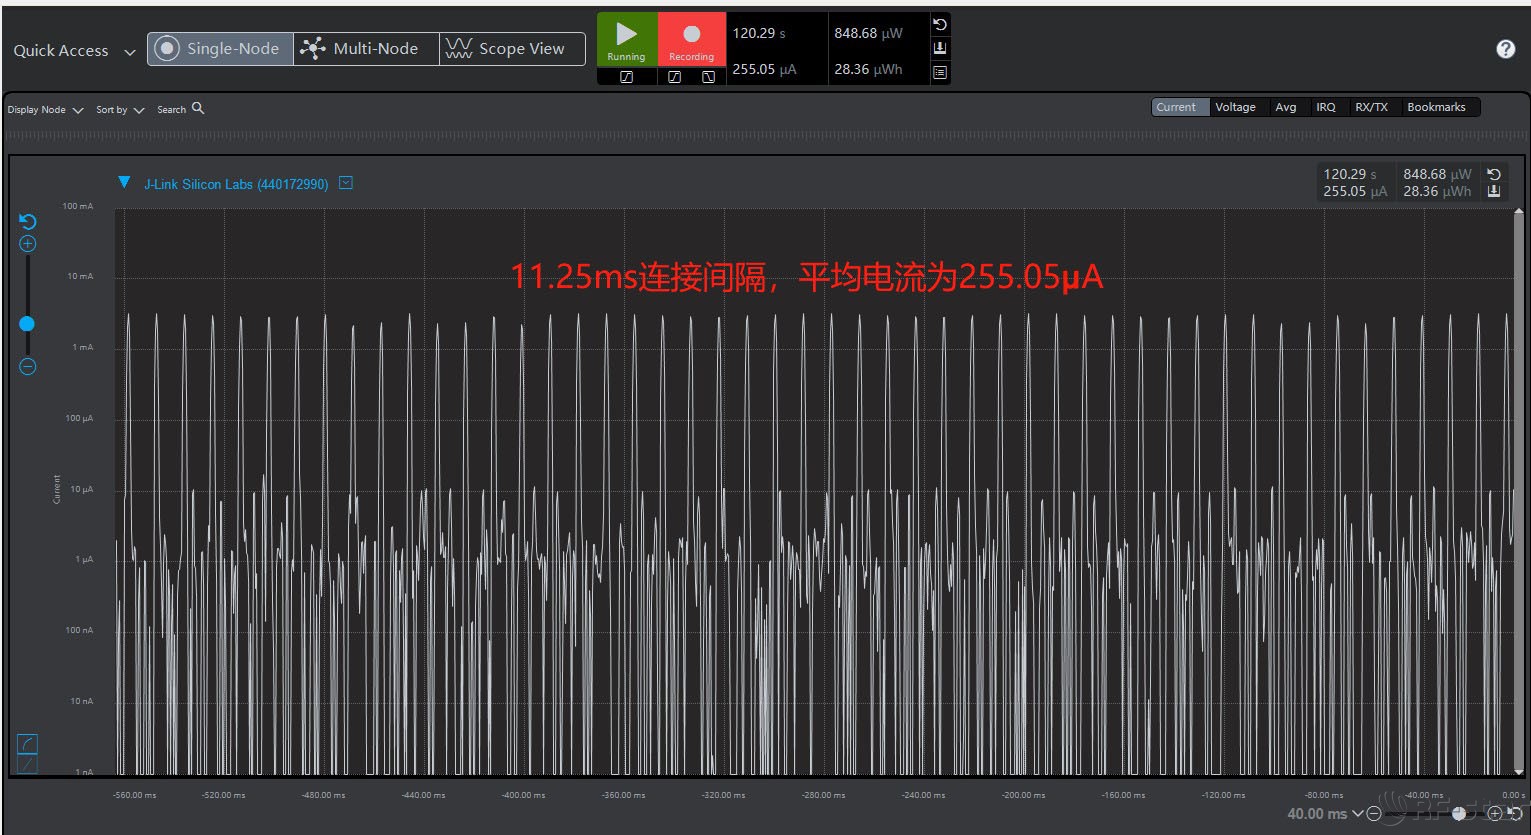
Task: Toggle the IRQ display option
Action: click(1325, 107)
